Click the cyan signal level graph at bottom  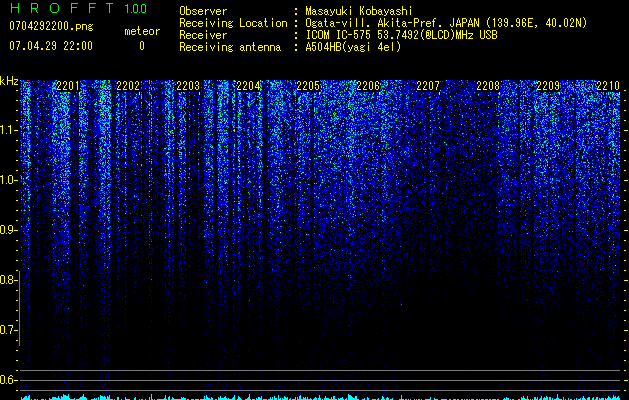point(321,397)
